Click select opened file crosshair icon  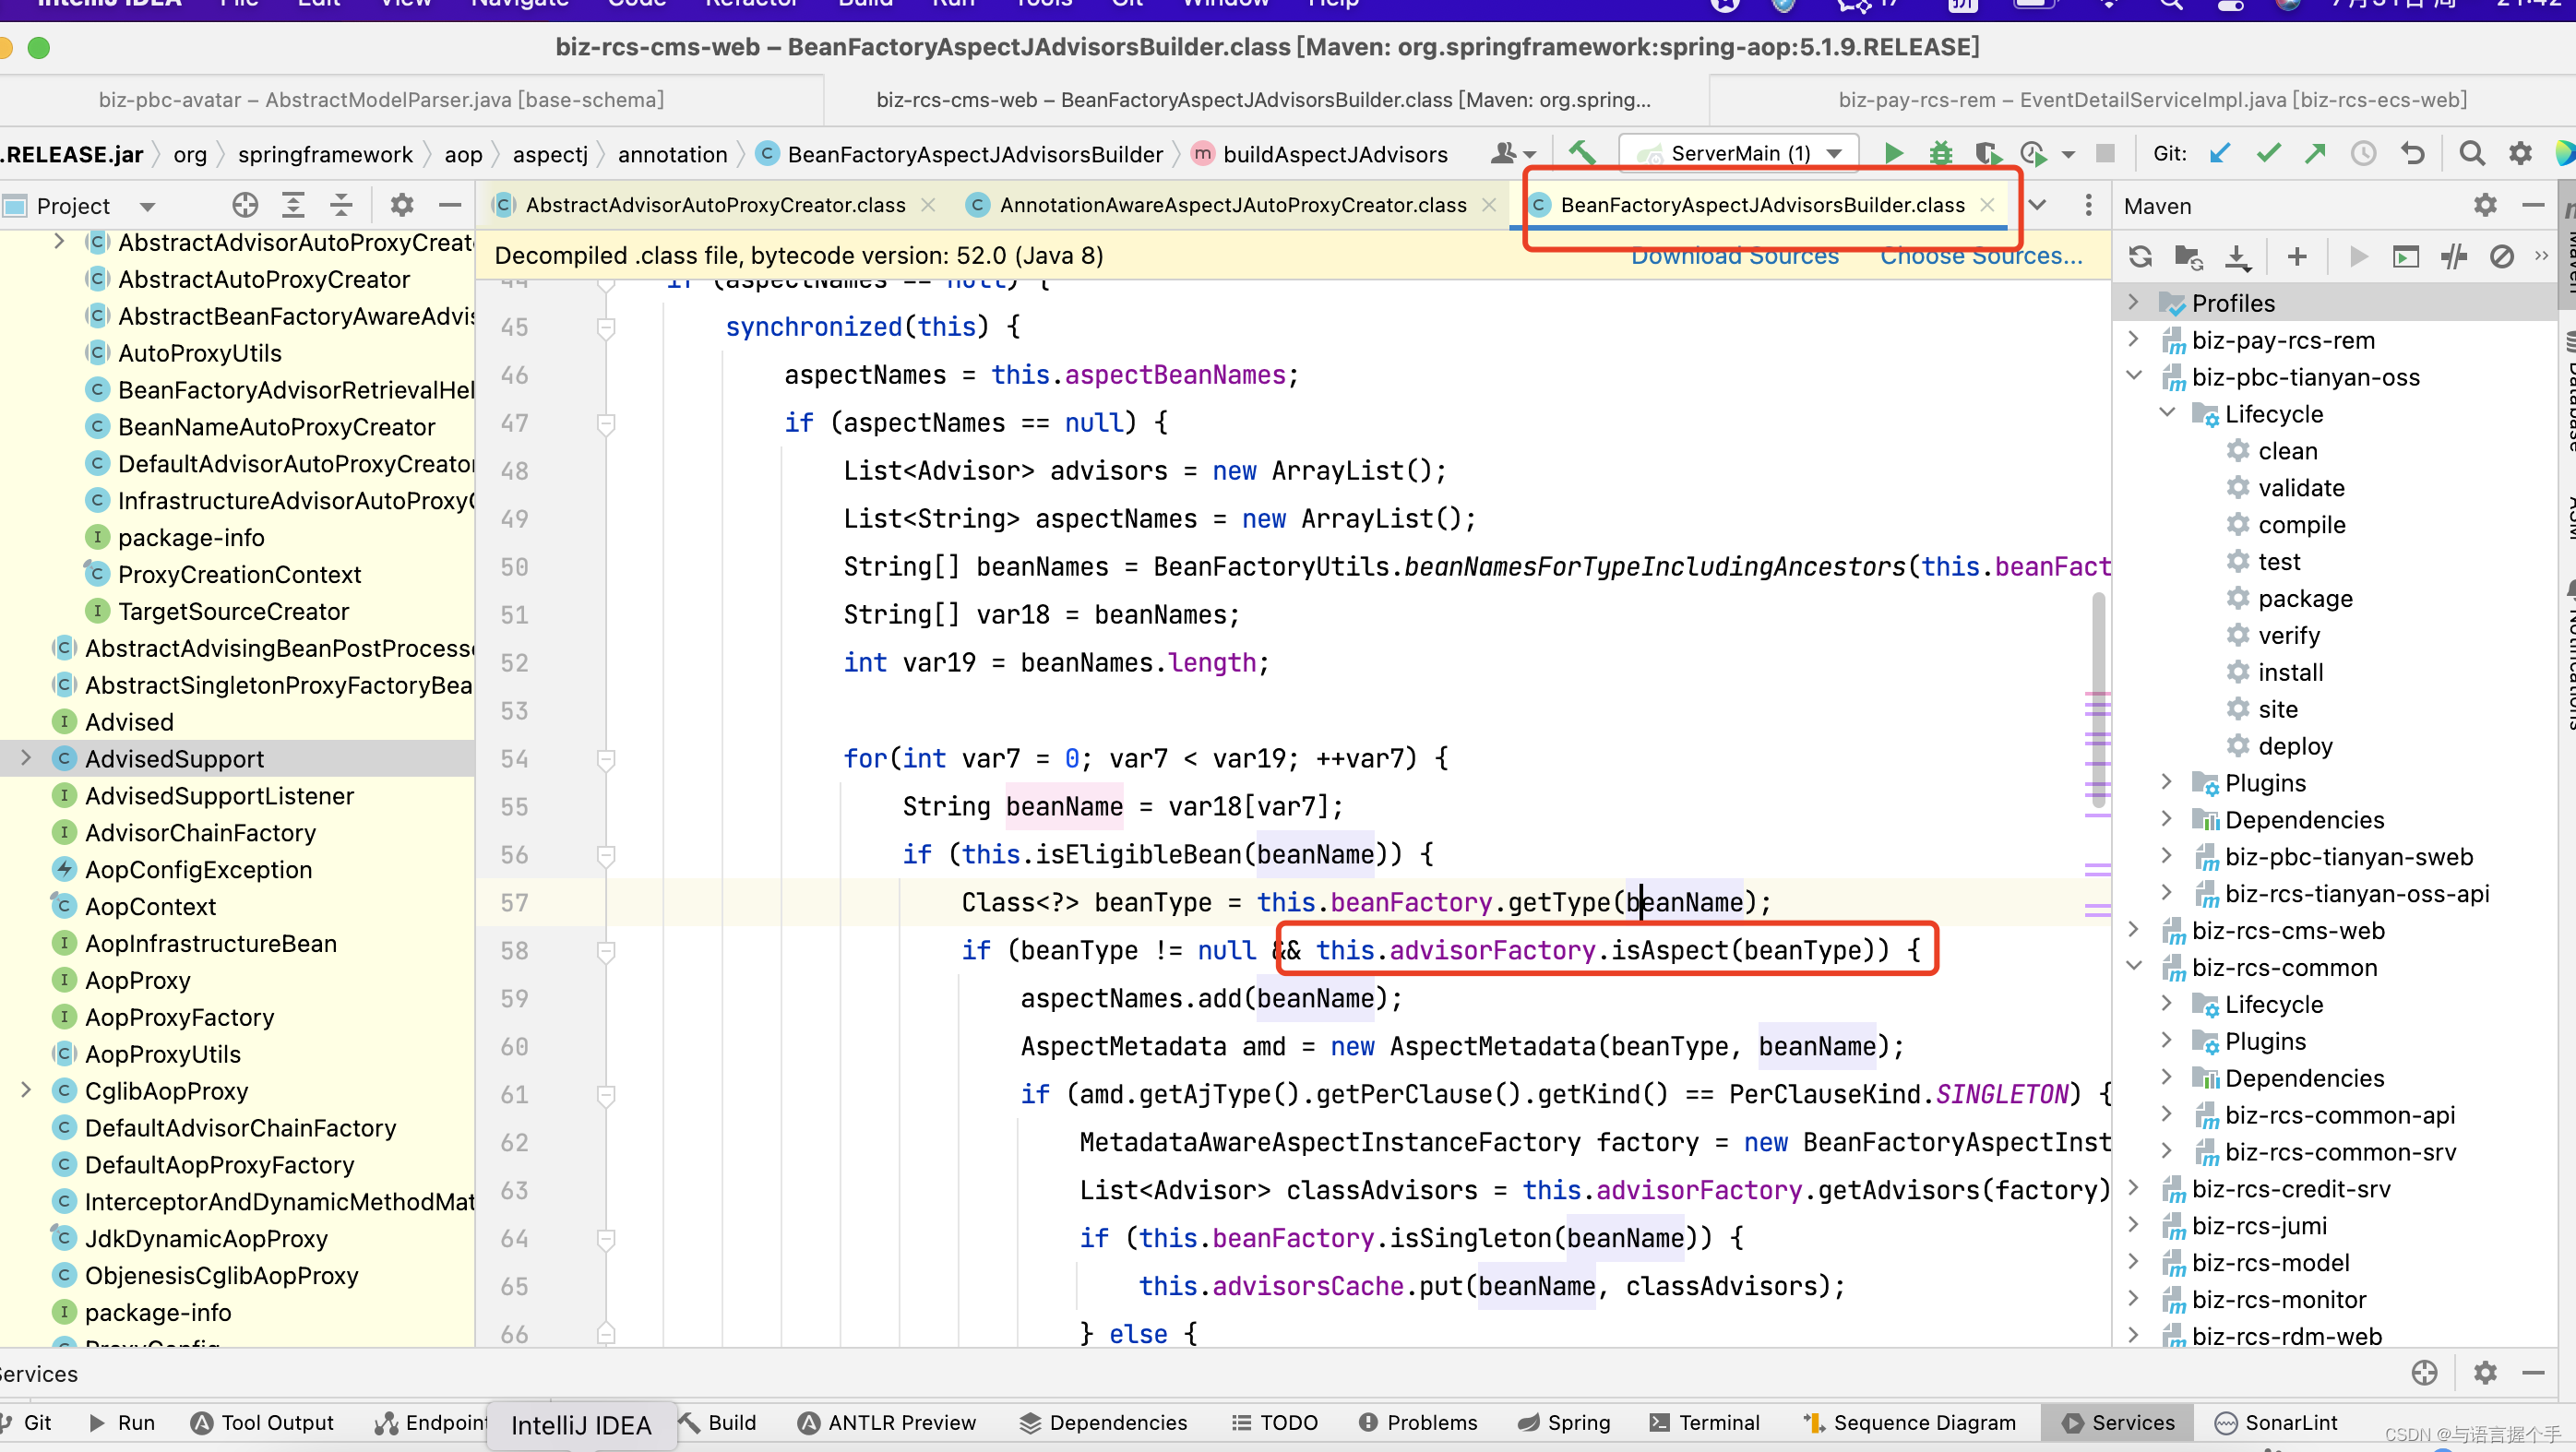coord(245,206)
